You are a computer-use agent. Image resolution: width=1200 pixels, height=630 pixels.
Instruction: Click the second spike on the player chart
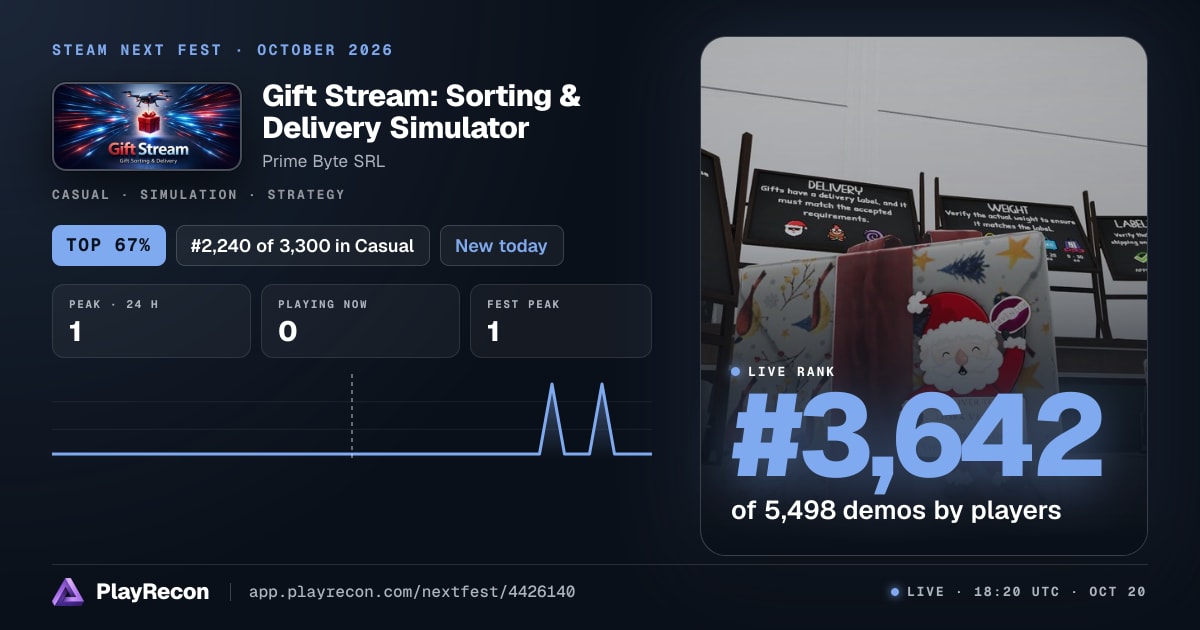click(x=601, y=418)
